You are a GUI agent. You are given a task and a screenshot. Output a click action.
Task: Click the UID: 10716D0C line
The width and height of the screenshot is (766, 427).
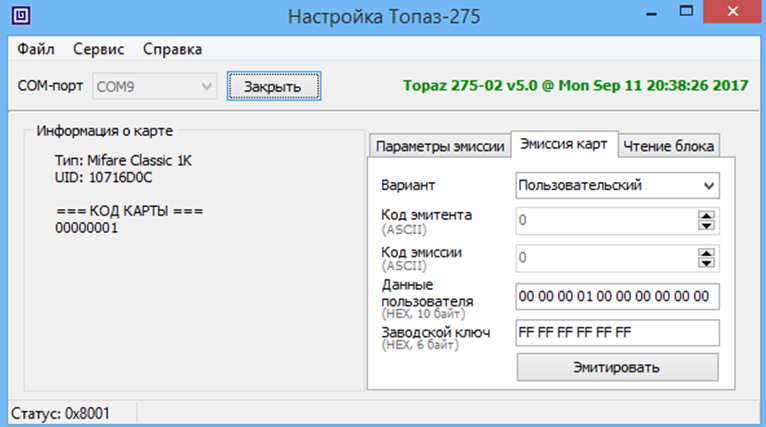click(x=104, y=177)
